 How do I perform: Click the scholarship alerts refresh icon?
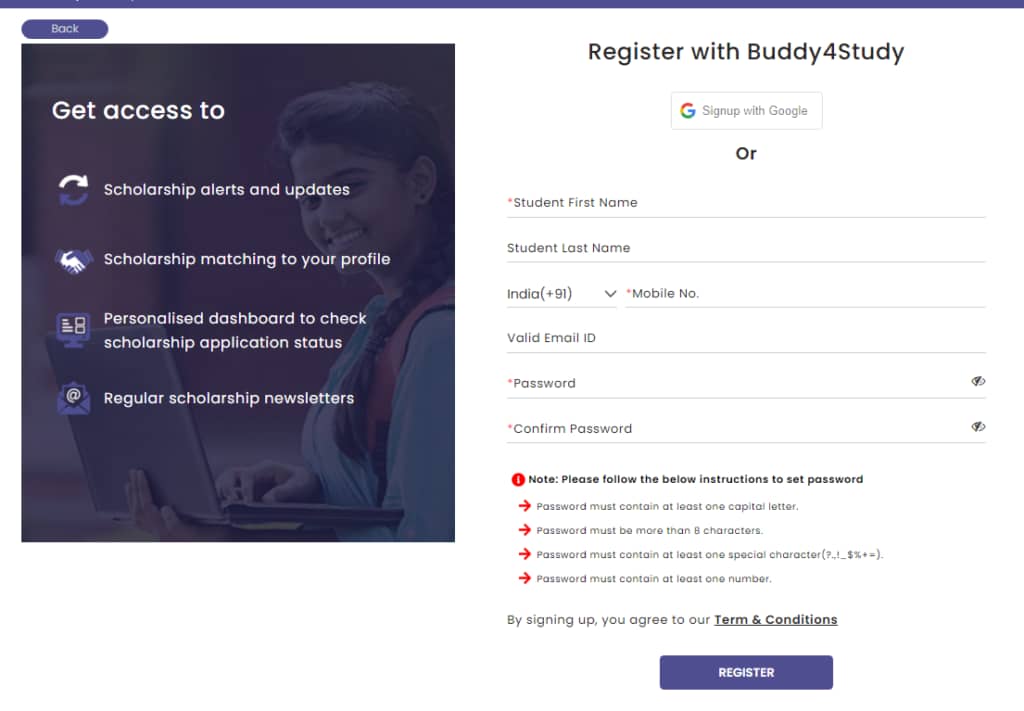point(73,190)
